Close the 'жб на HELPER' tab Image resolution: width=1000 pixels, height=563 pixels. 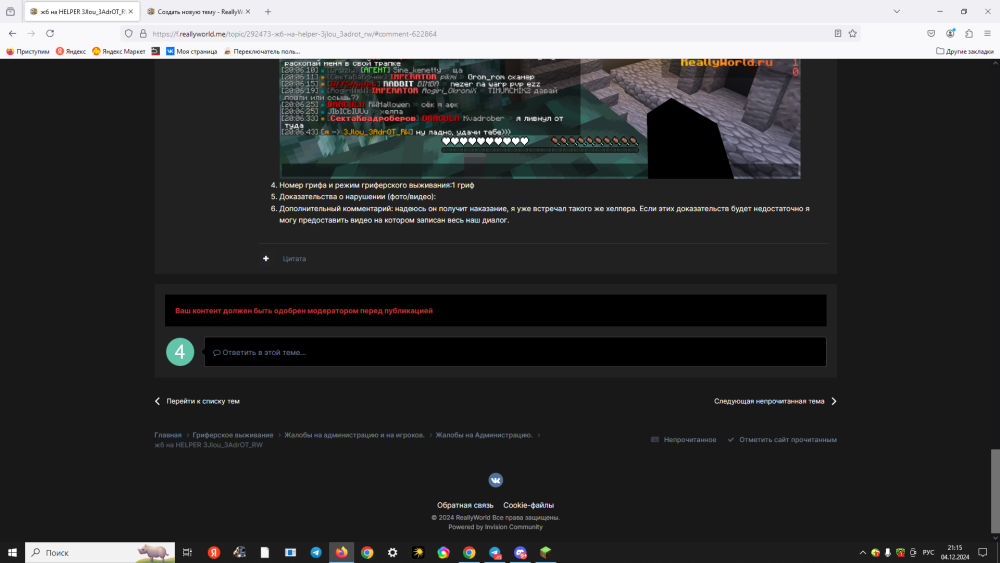pyautogui.click(x=131, y=11)
